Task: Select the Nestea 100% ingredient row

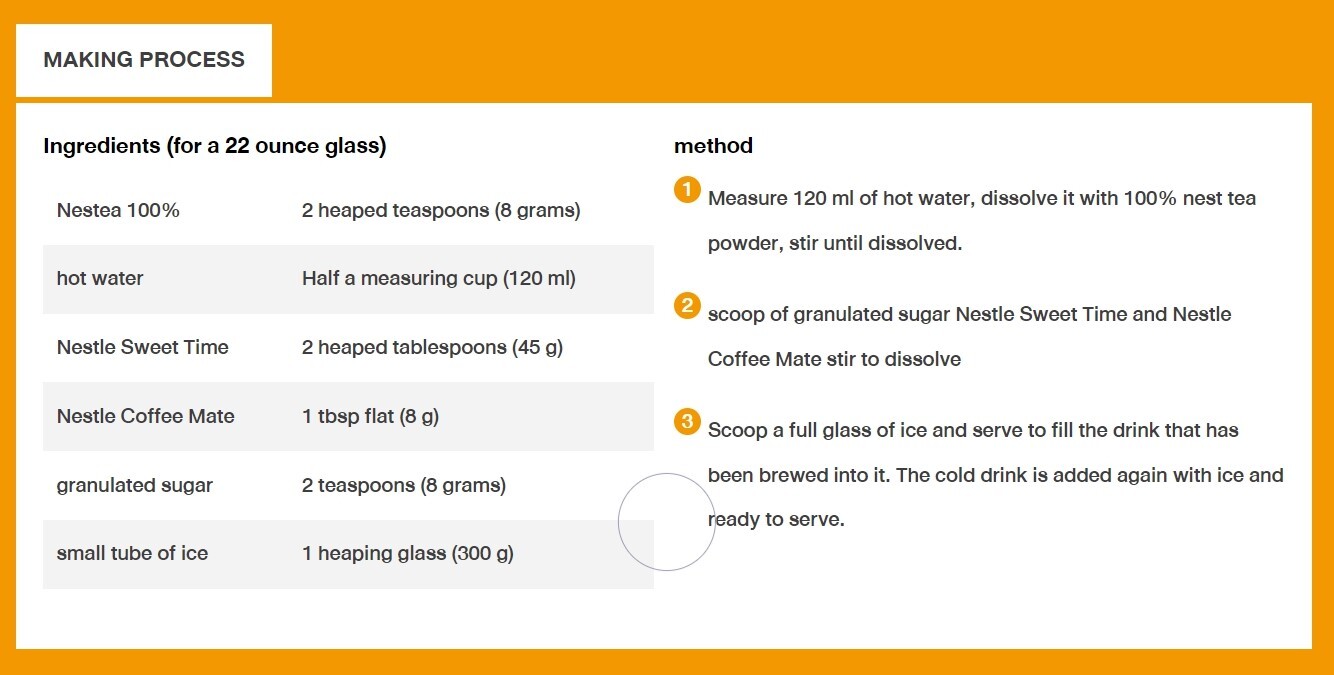Action: pos(348,210)
